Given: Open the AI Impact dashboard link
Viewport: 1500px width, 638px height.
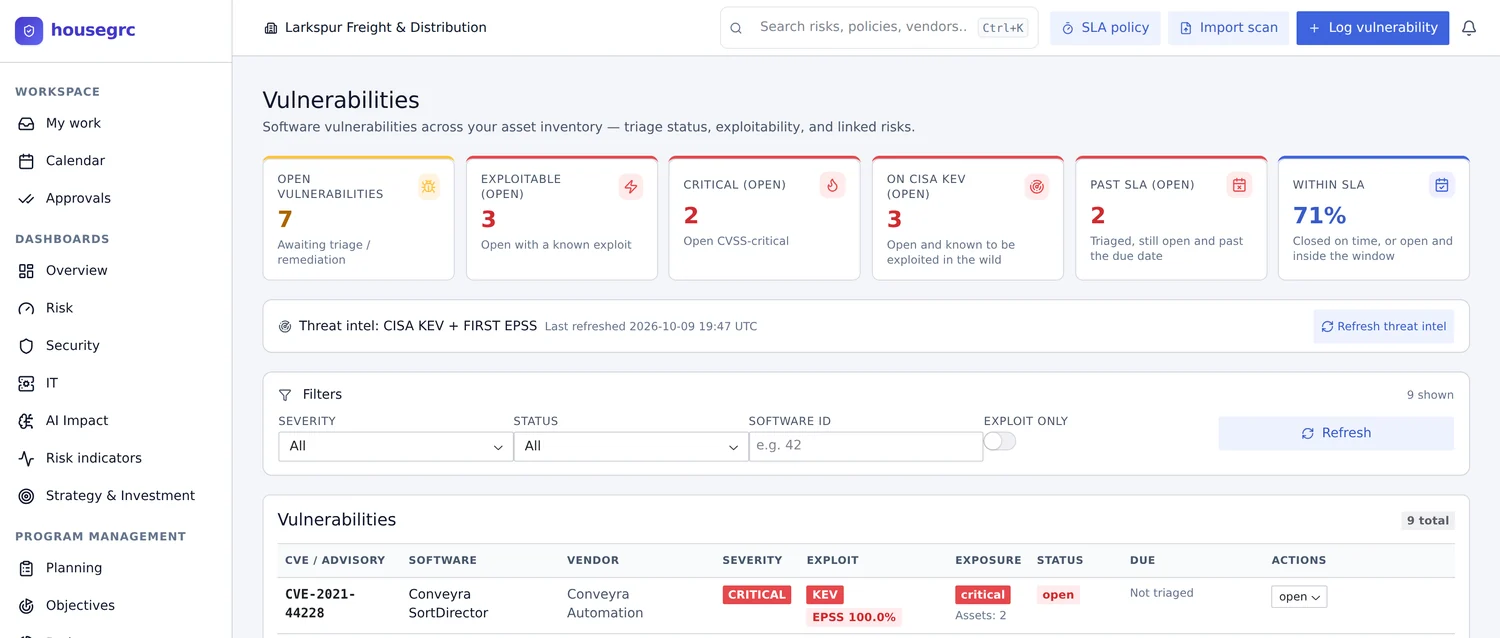Looking at the screenshot, I should (77, 421).
